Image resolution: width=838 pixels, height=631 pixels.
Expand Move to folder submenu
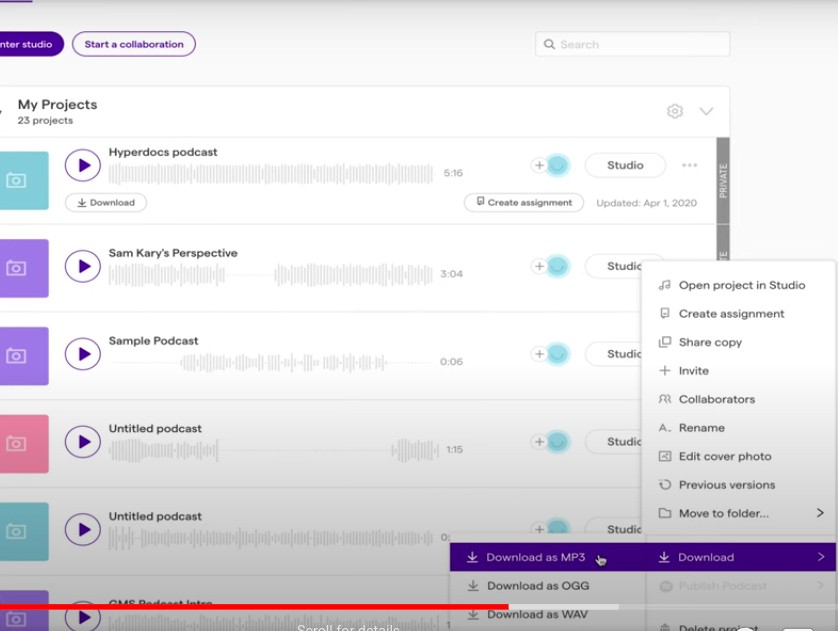(x=741, y=513)
